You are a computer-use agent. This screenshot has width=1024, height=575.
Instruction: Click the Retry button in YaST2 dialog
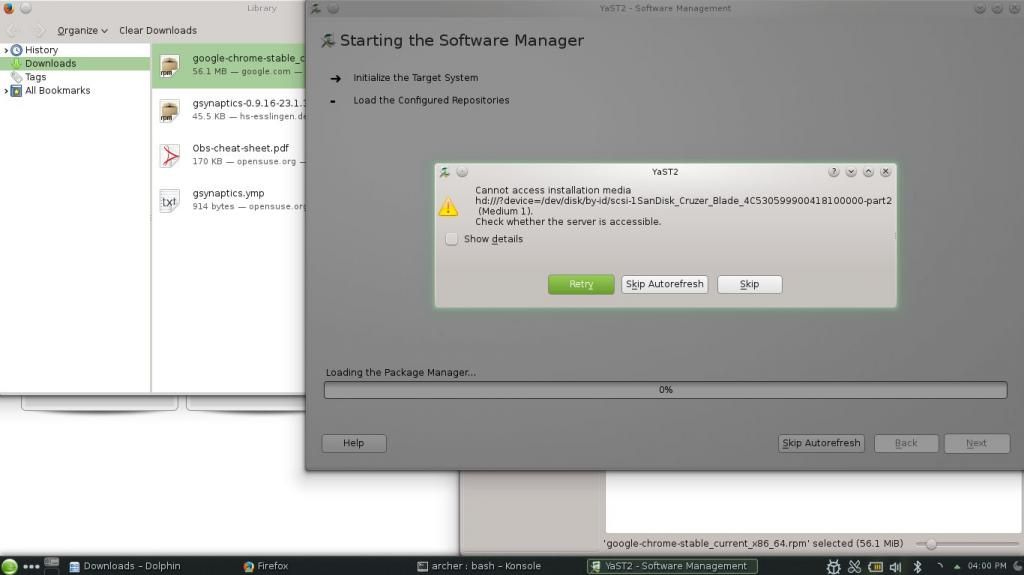[581, 284]
